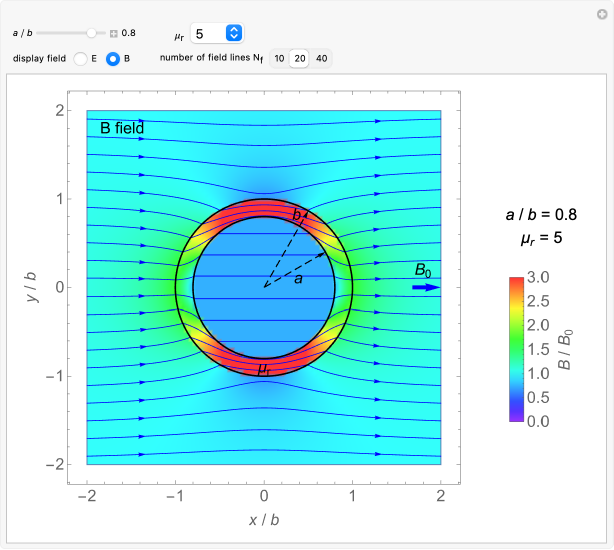Click the 'b' radius label in ring

point(296,215)
